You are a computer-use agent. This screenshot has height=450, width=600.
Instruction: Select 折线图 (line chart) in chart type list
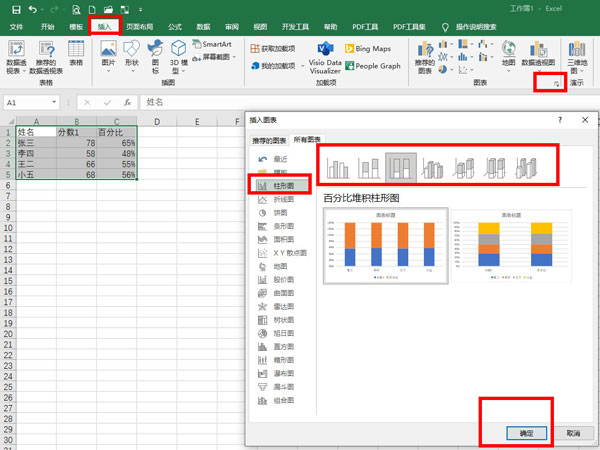click(x=283, y=199)
